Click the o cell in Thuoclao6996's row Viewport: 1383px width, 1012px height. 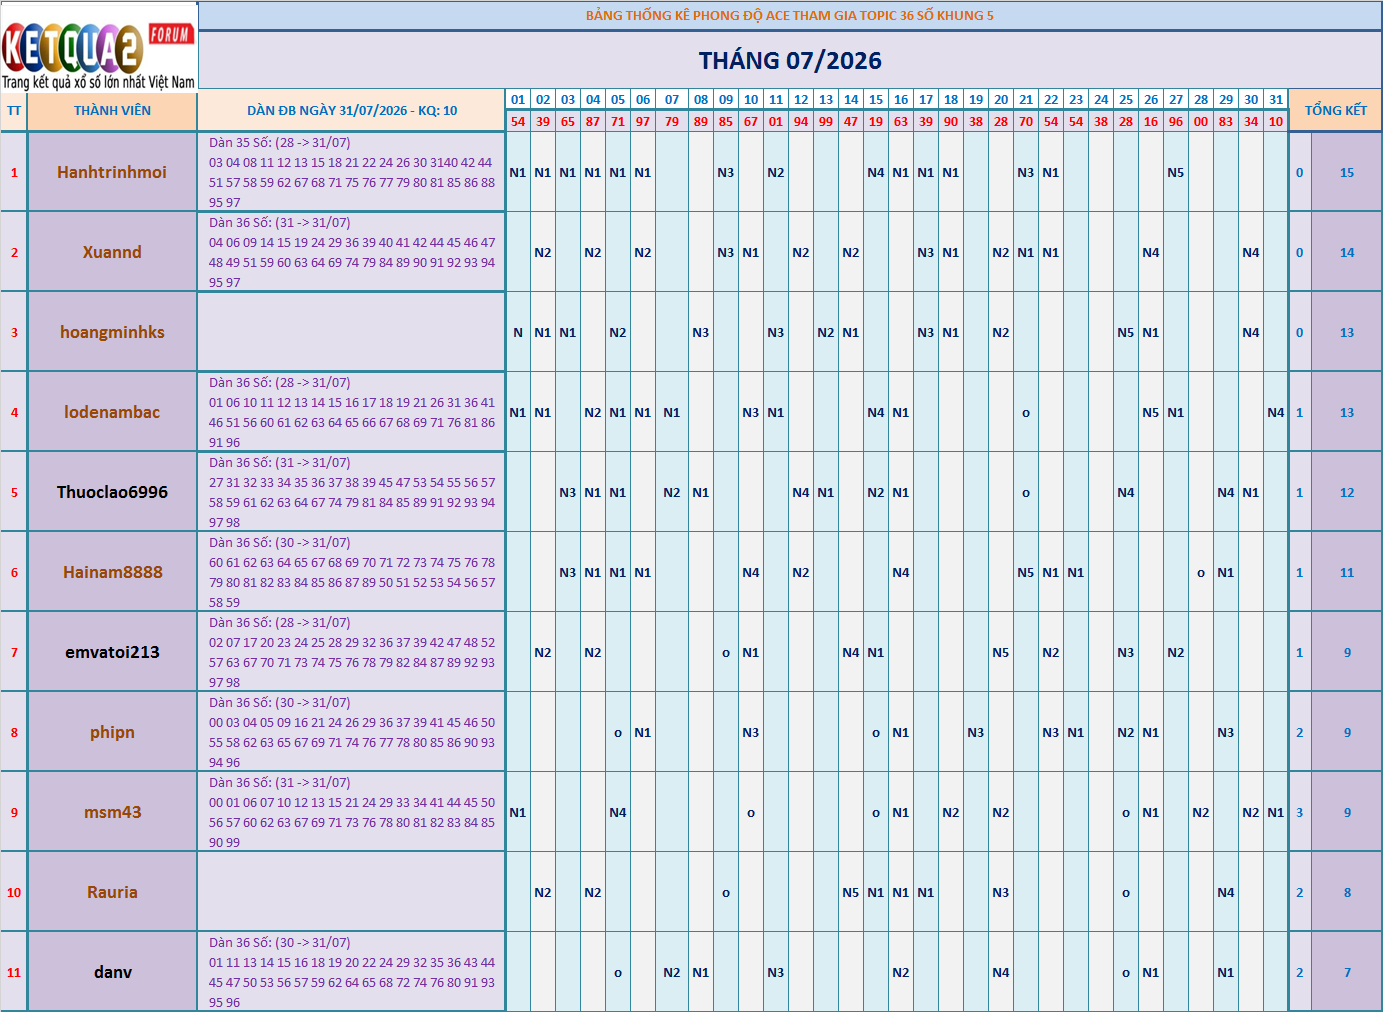(x=1026, y=492)
